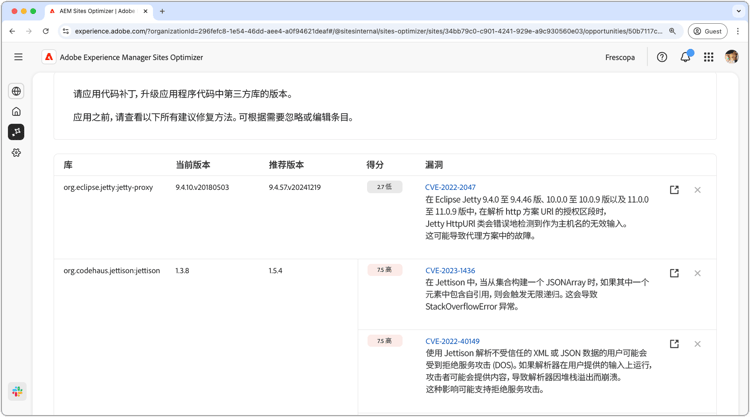The width and height of the screenshot is (750, 417).
Task: Open the help question mark icon
Action: coord(662,57)
